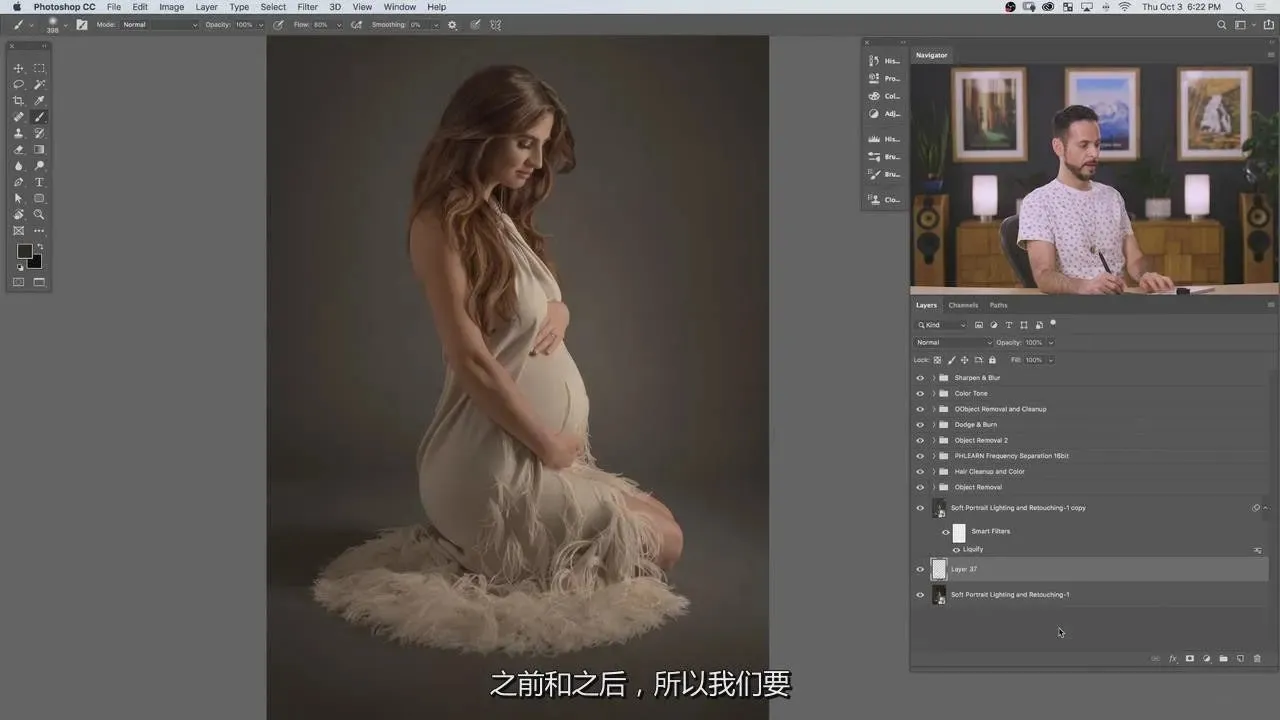This screenshot has width=1280, height=720.
Task: Select the Soft Portrait Lighting and Retouching-1 layer
Action: [1010, 595]
